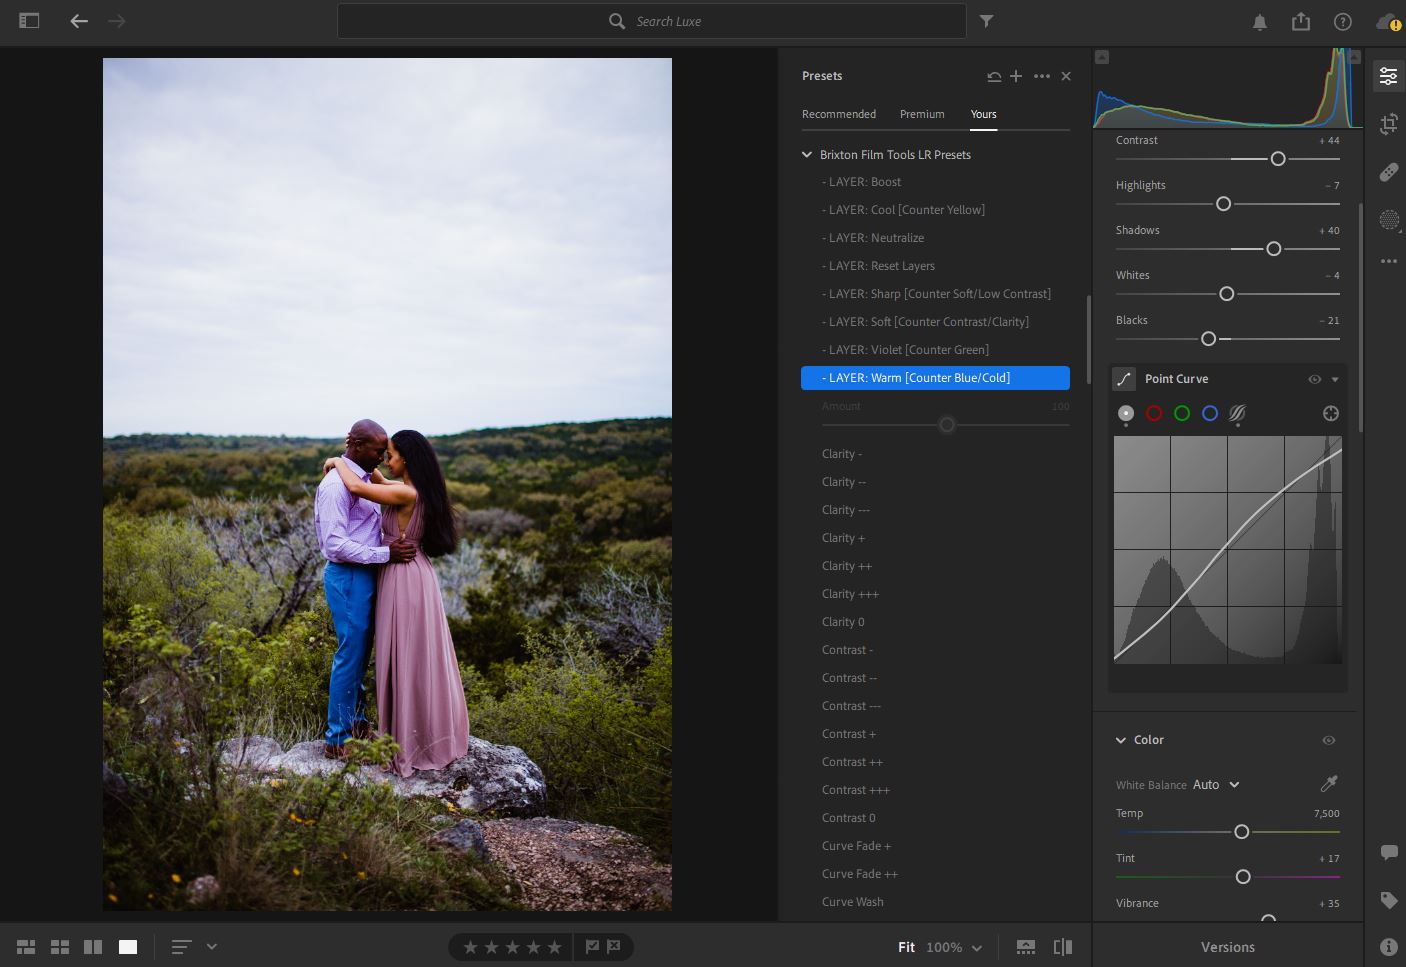Click the filter funnel icon
Image resolution: width=1406 pixels, height=967 pixels.
[x=986, y=21]
